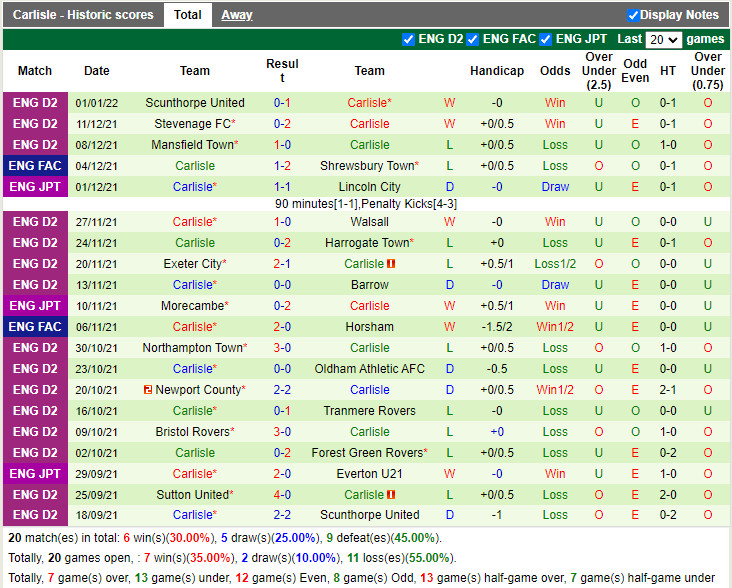
Task: Select ENG FAC label in 04/12/21 row
Action: [x=35, y=166]
